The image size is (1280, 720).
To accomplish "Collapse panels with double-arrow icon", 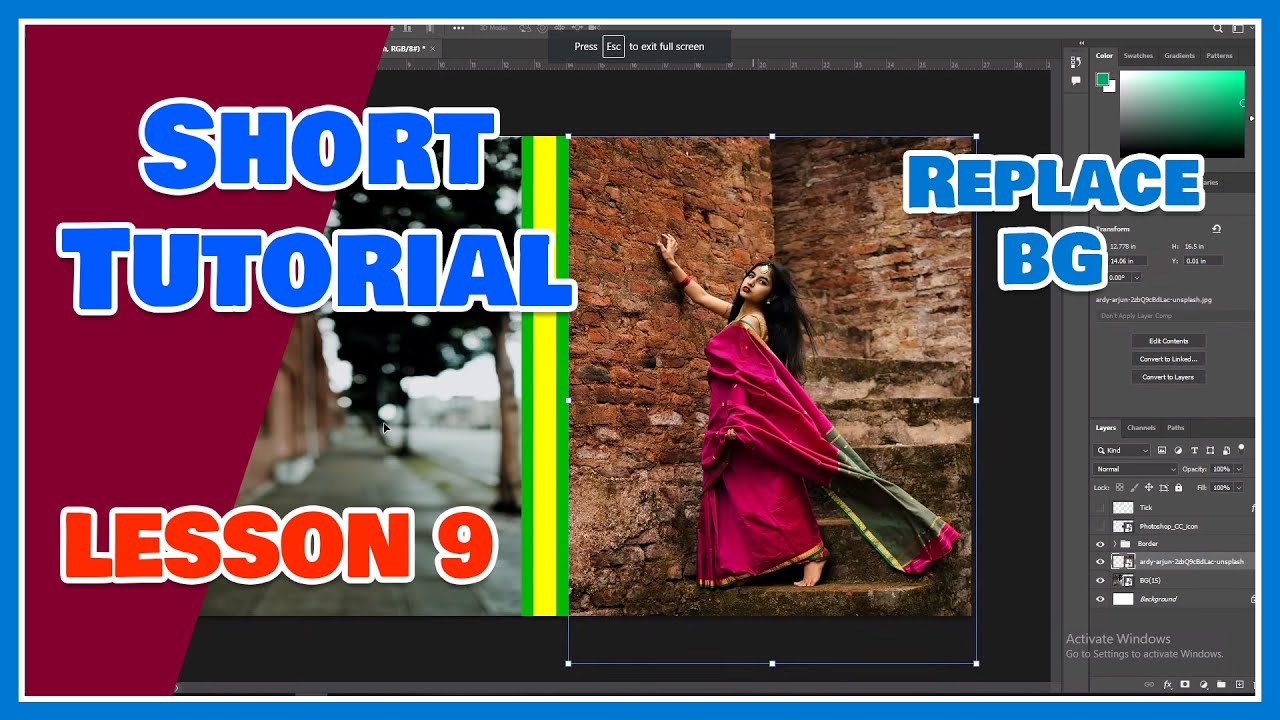I will (x=1082, y=43).
